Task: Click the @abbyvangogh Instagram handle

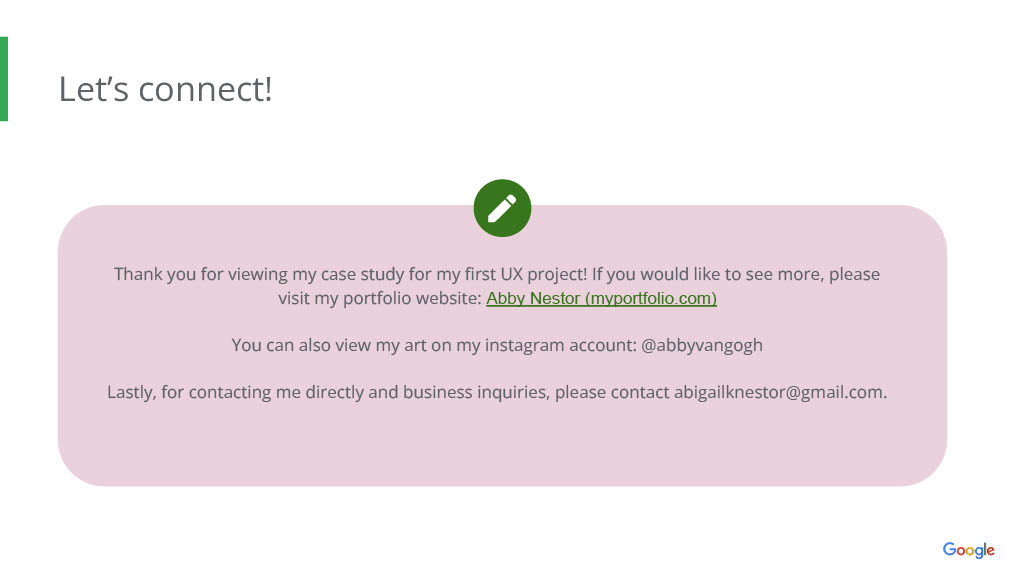Action: (702, 345)
